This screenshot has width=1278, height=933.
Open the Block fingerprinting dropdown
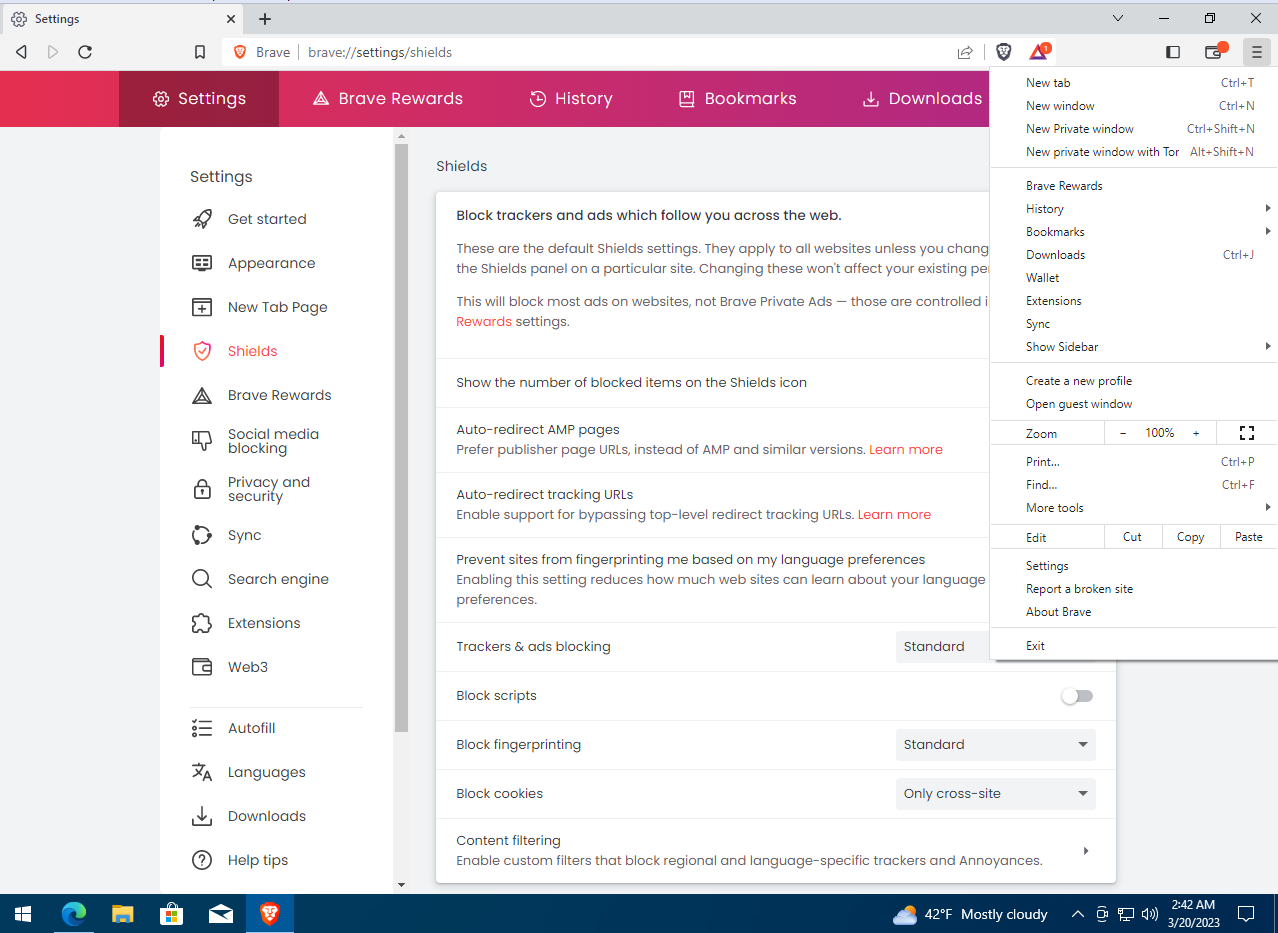click(x=996, y=745)
